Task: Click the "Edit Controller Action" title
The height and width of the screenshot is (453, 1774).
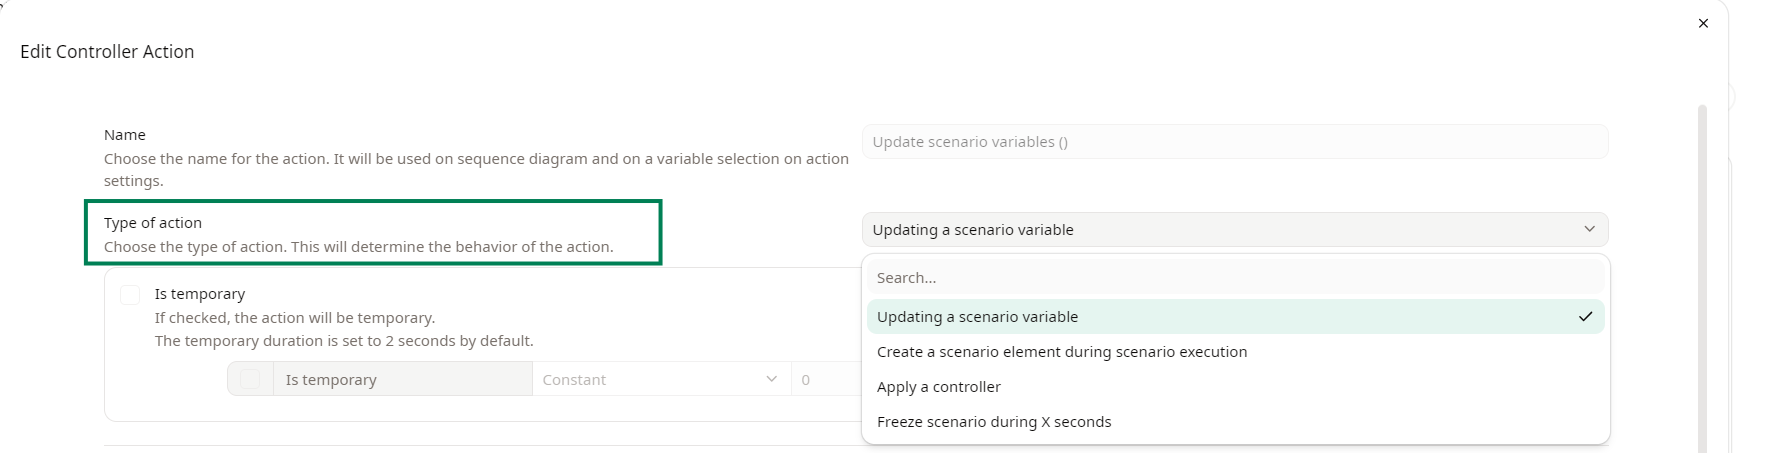Action: (107, 52)
